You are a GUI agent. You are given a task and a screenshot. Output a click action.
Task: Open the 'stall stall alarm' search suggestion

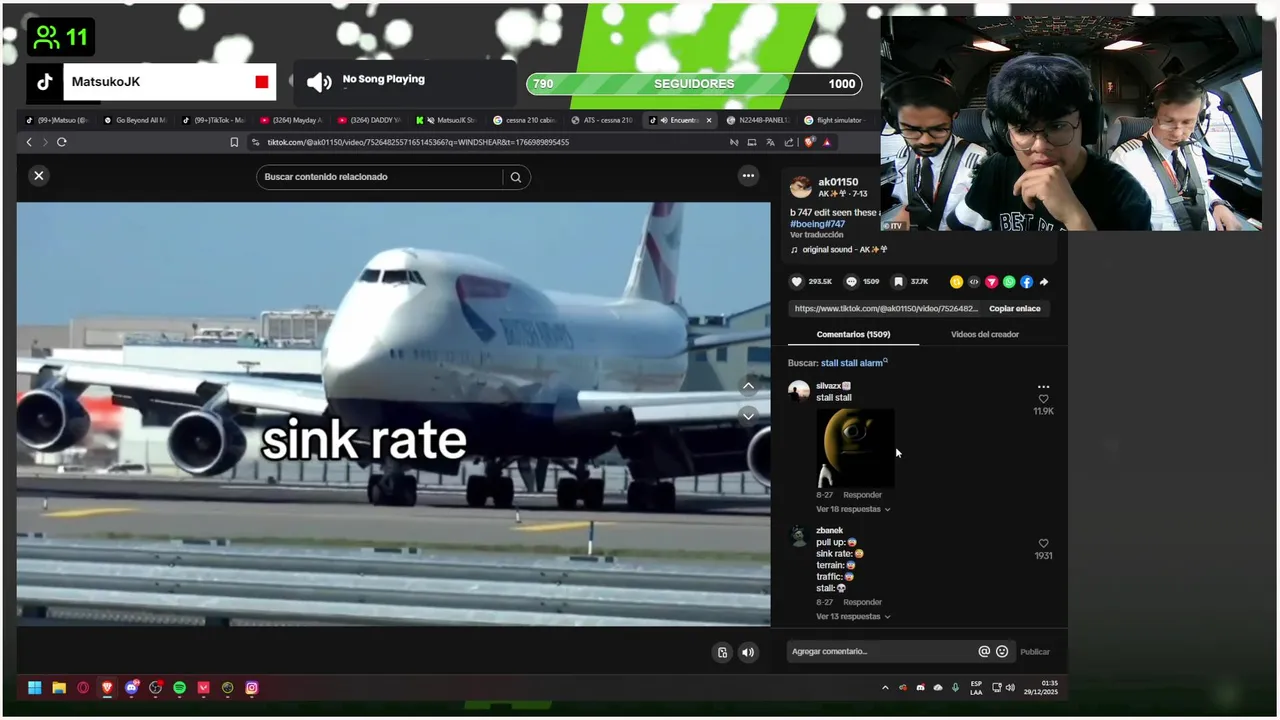pos(854,363)
